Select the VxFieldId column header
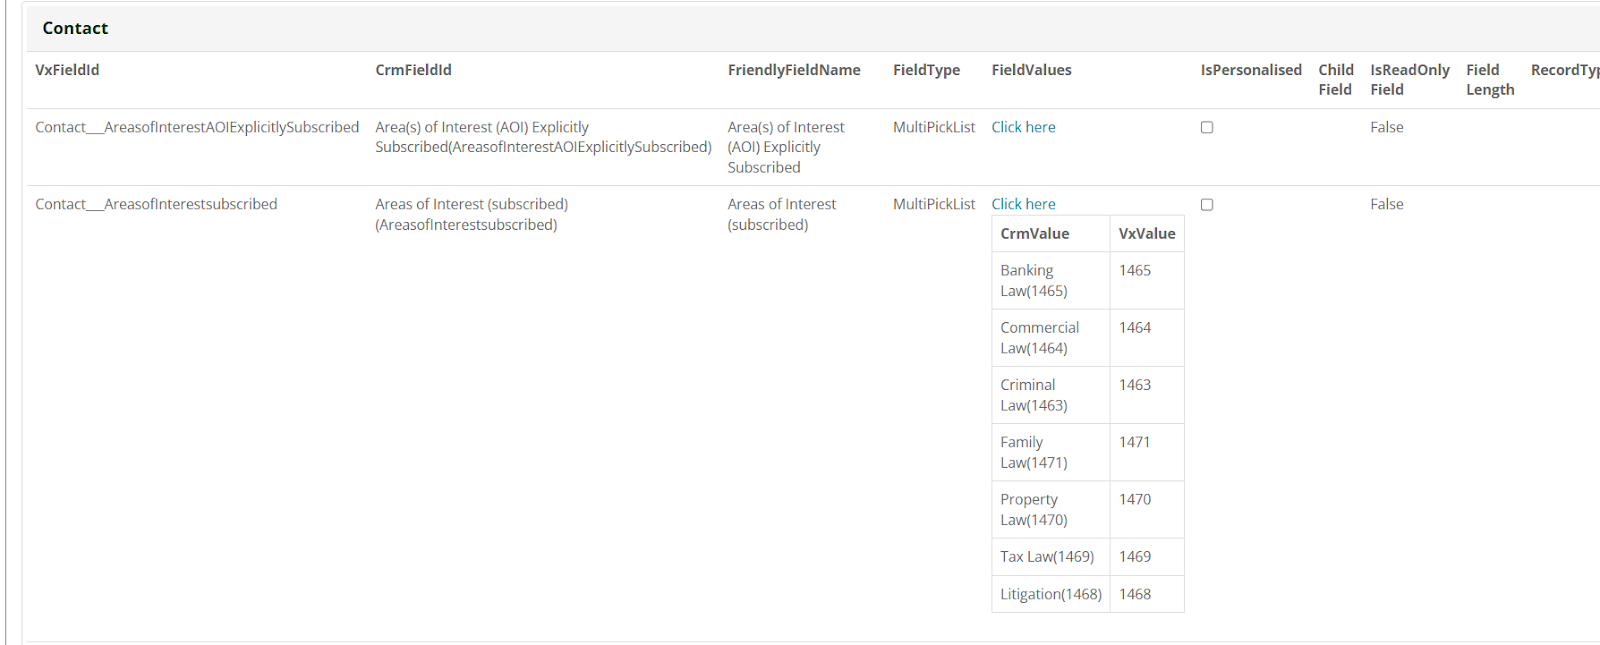This screenshot has height=645, width=1600. tap(67, 70)
